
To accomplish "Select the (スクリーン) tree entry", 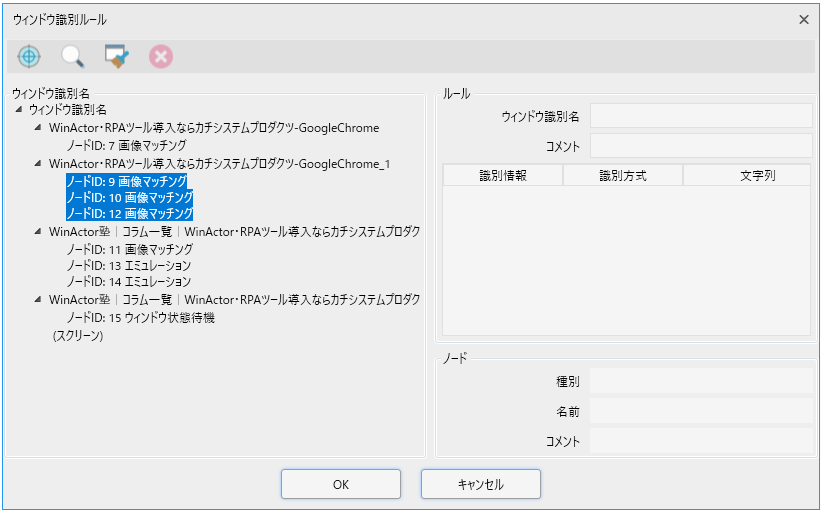I will point(78,336).
